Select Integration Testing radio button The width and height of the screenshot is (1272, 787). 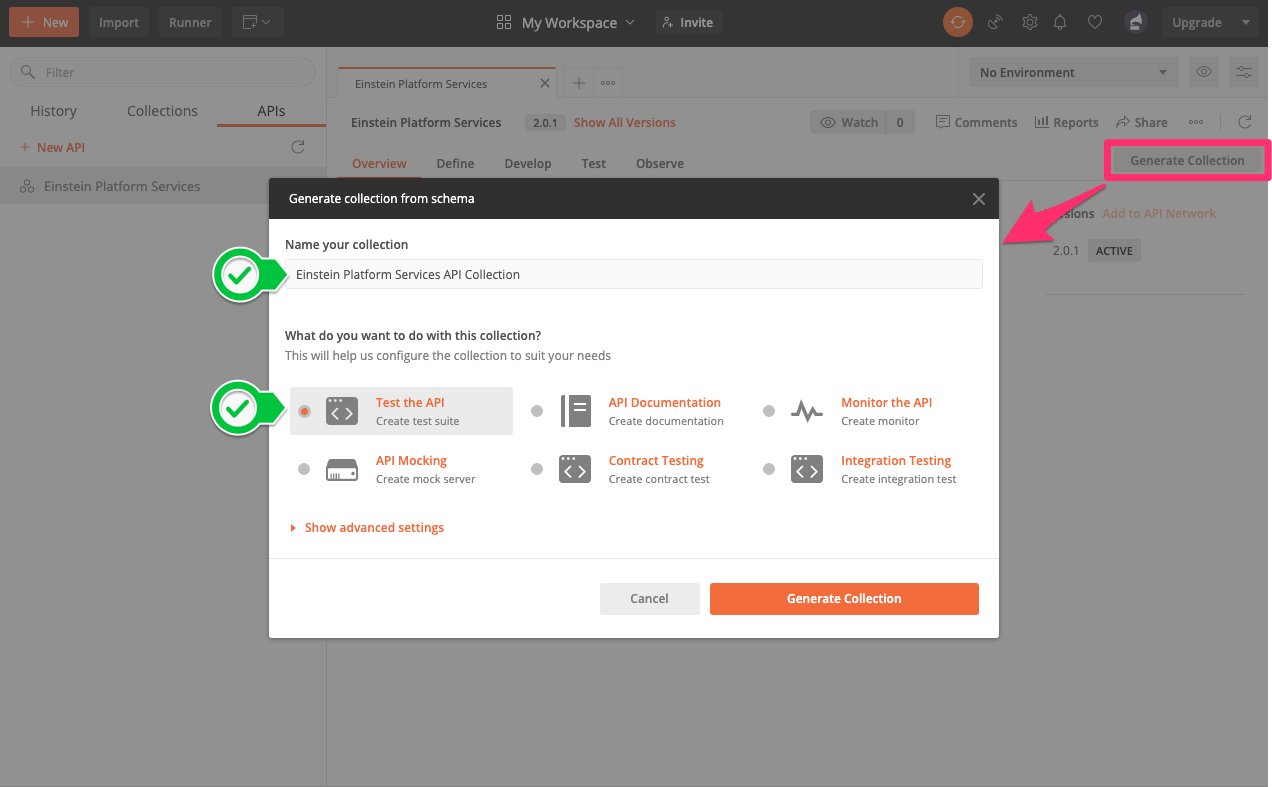pyautogui.click(x=769, y=469)
